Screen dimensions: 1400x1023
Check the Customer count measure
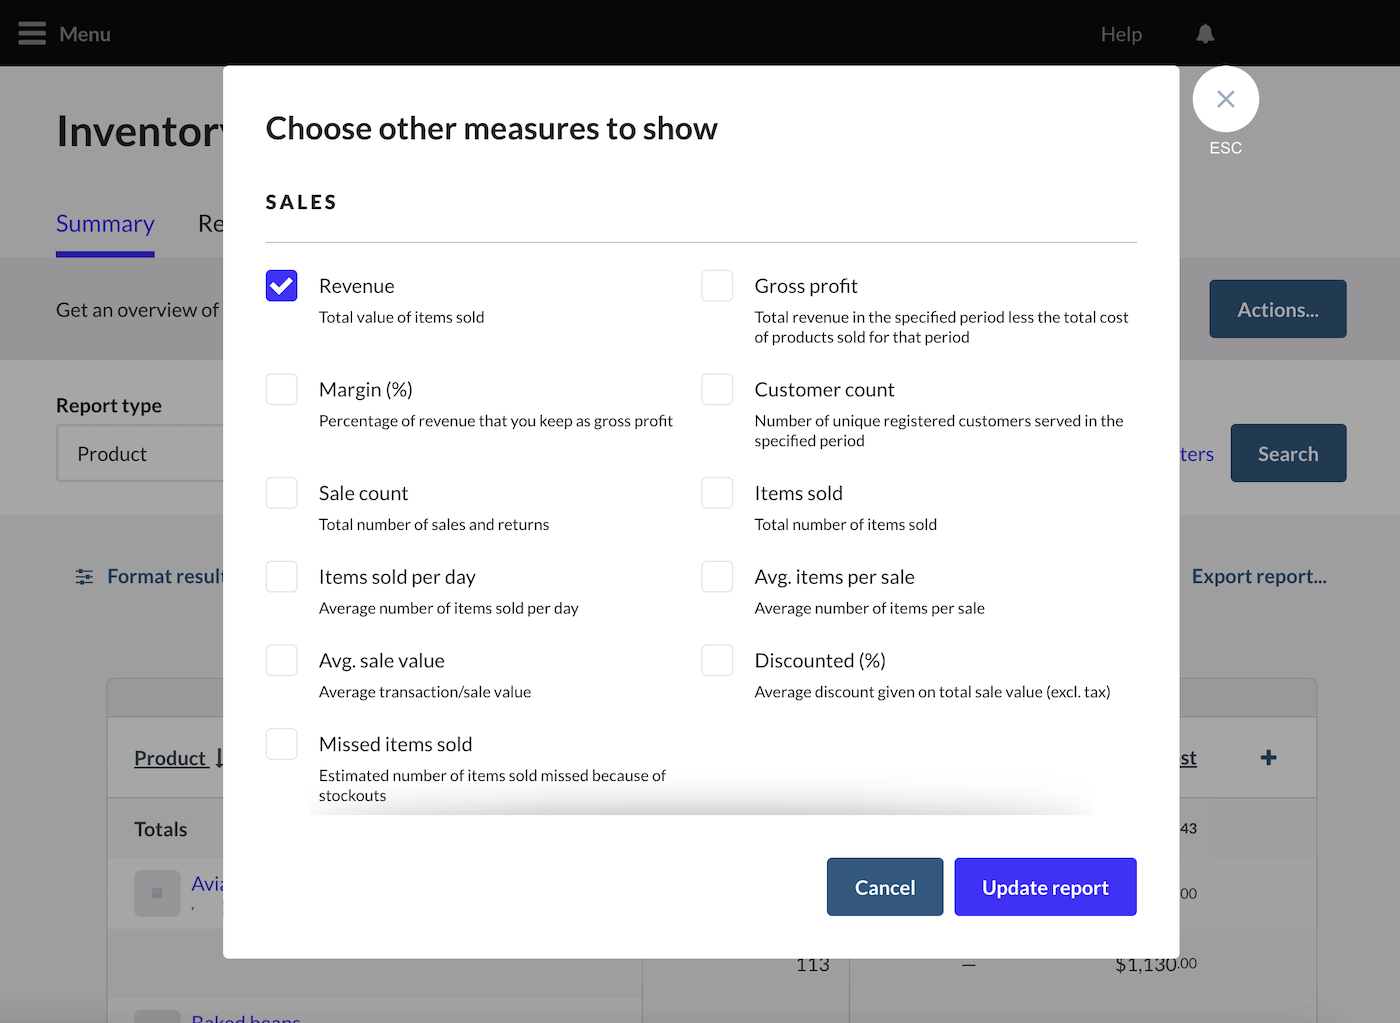[717, 390]
